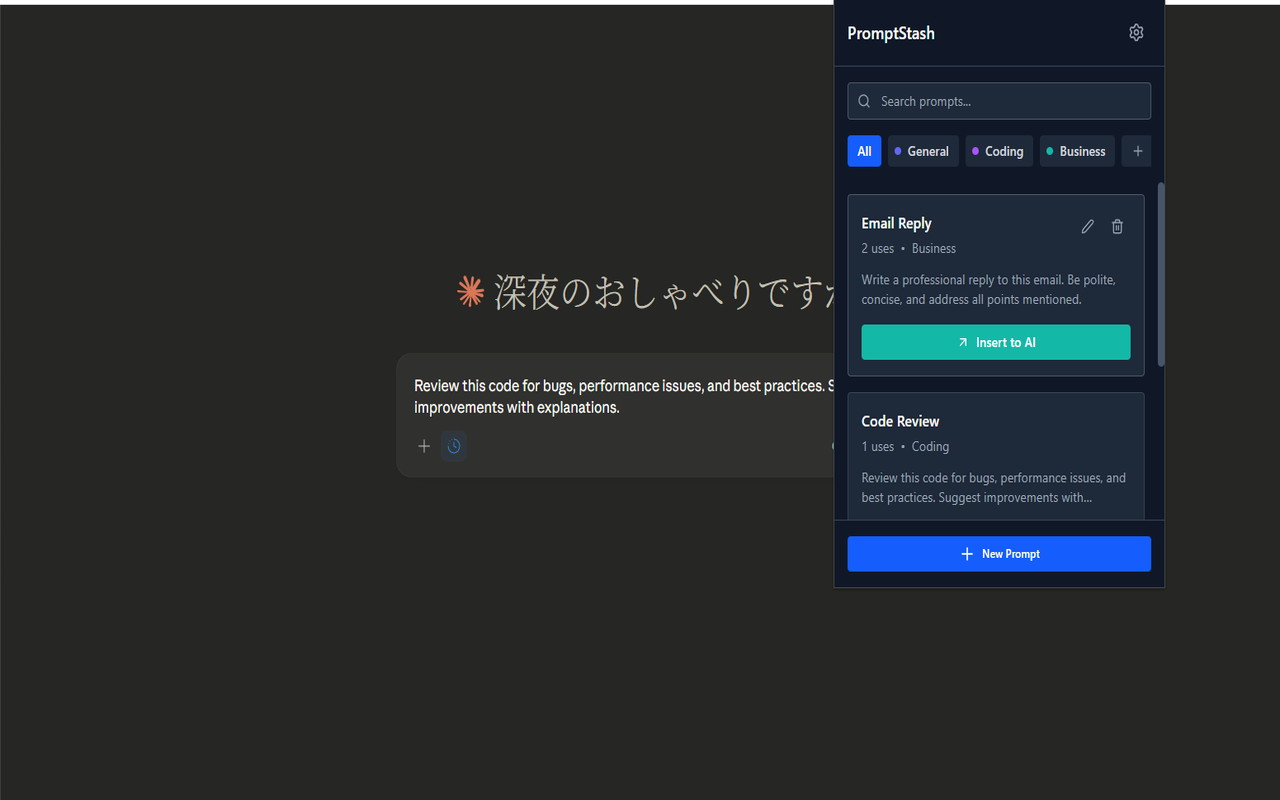
Task: Open the attachment plus icon in the chat box
Action: pos(424,446)
